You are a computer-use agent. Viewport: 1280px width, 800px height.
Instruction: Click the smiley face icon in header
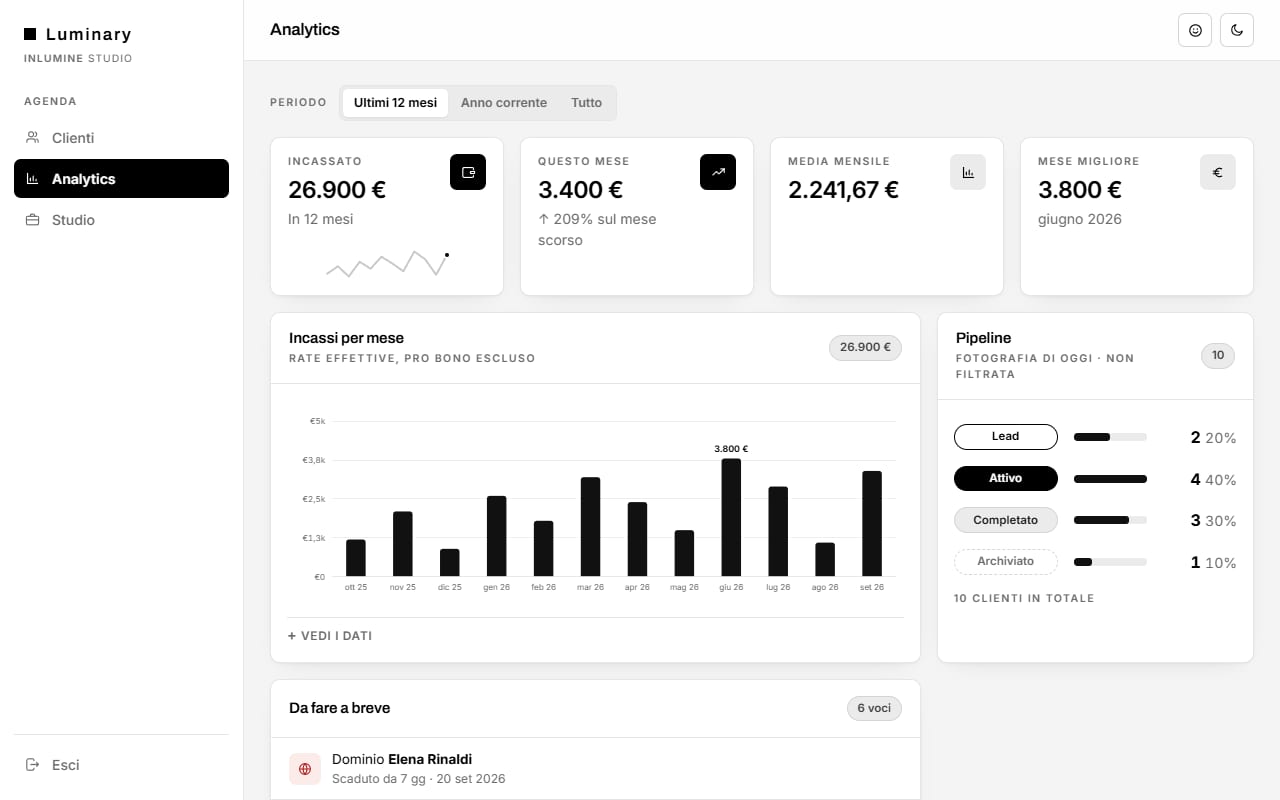coord(1195,30)
